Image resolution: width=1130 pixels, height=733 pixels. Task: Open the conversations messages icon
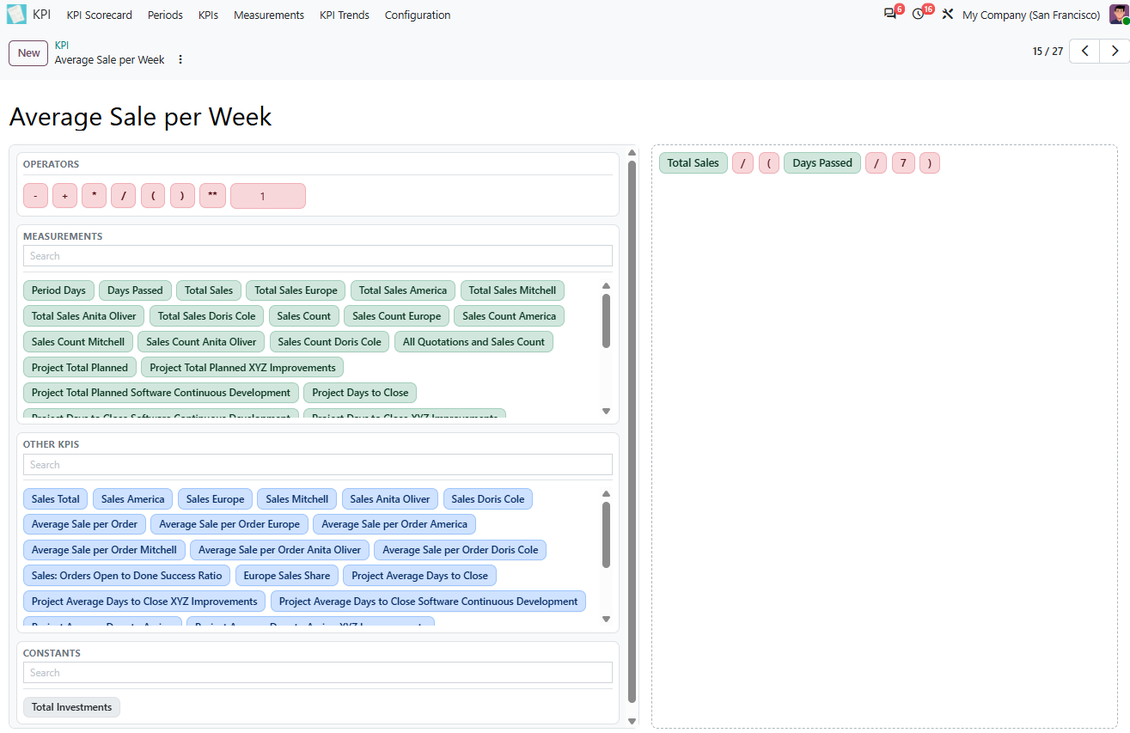tap(891, 14)
